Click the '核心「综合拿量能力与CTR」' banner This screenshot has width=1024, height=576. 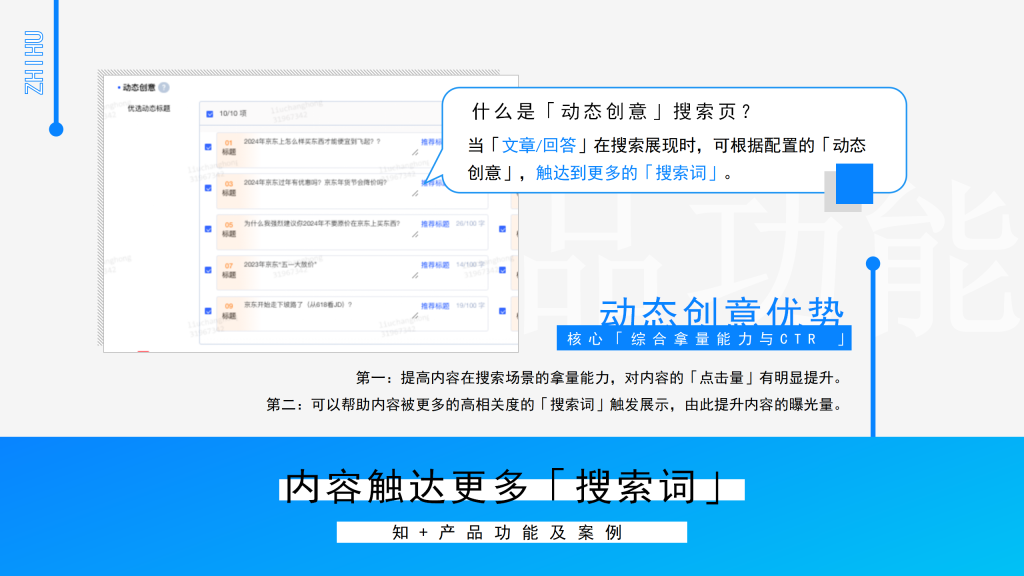(704, 338)
